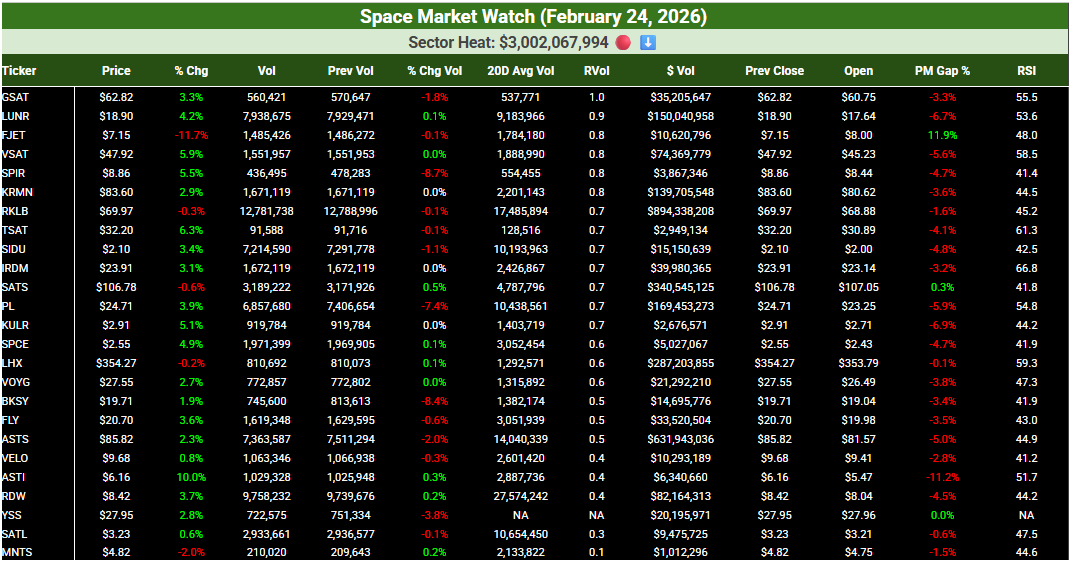Click the Ticker column header
This screenshot has width=1071, height=562.
[19, 70]
